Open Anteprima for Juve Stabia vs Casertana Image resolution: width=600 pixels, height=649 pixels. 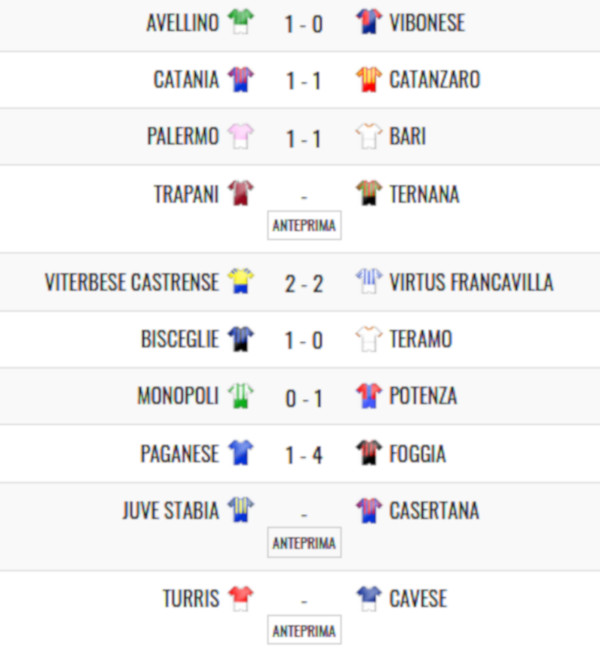tap(304, 543)
